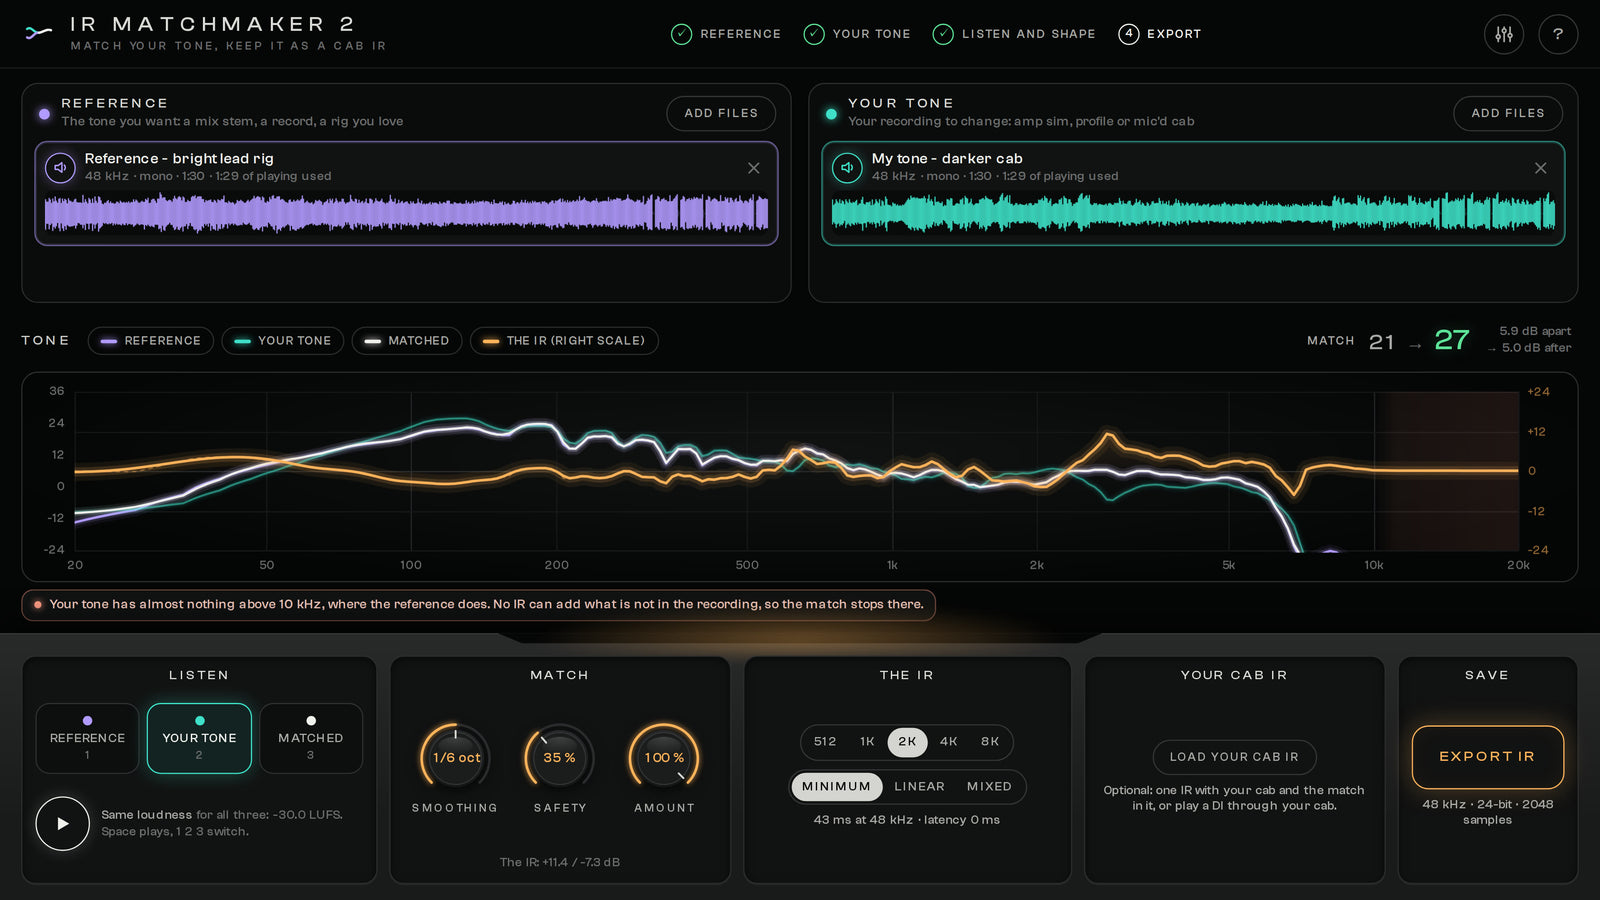Toggle the Your Tone curve visibility

283,341
